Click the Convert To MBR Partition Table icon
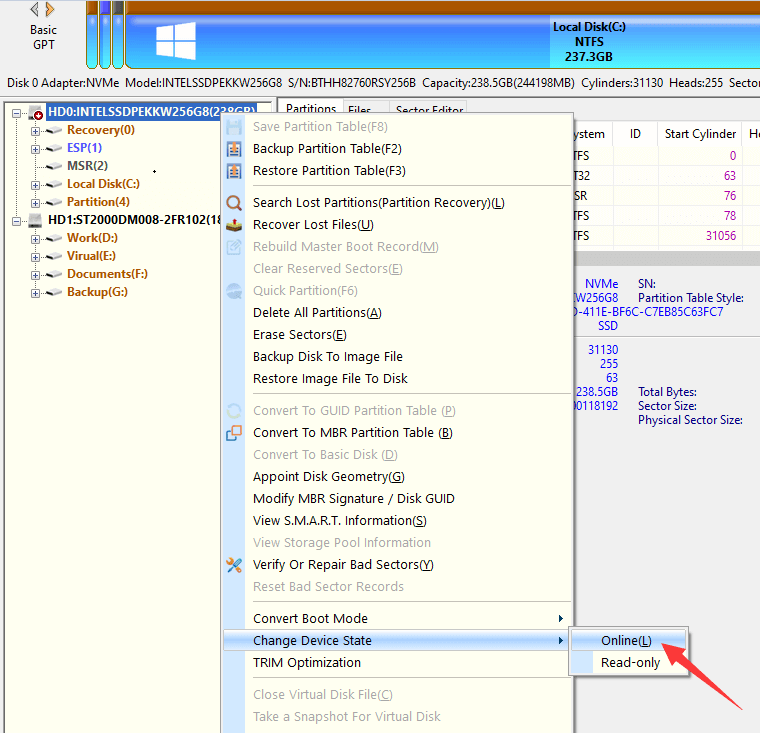The width and height of the screenshot is (760, 733). (234, 433)
